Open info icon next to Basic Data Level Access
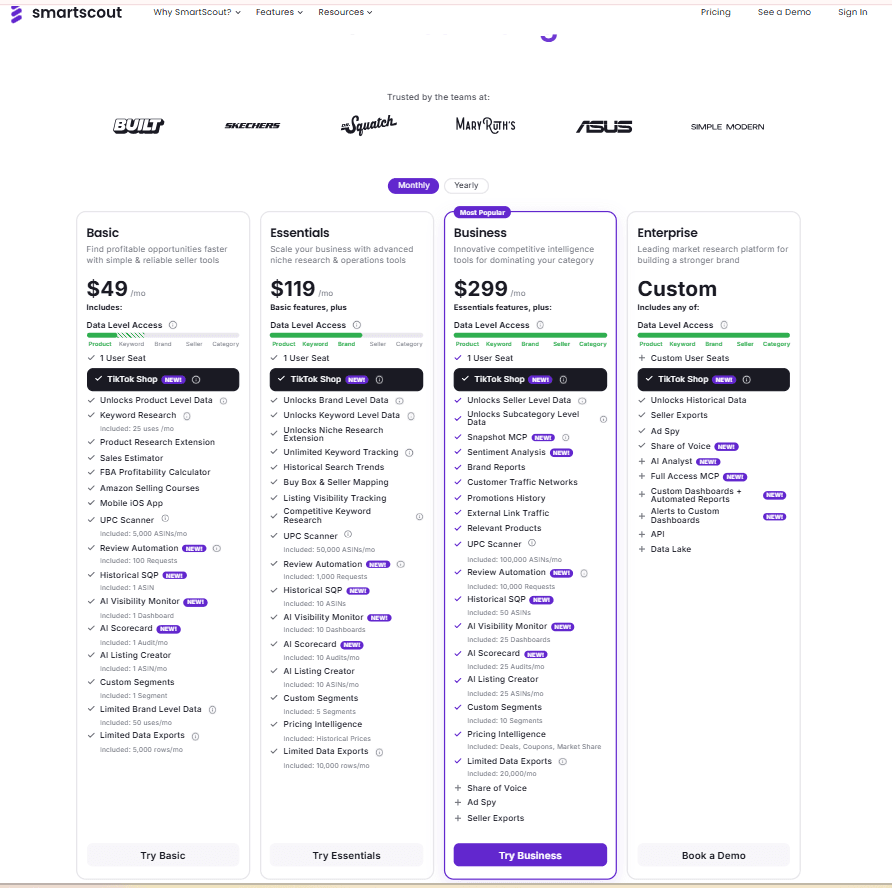This screenshot has width=892, height=888. (x=173, y=325)
